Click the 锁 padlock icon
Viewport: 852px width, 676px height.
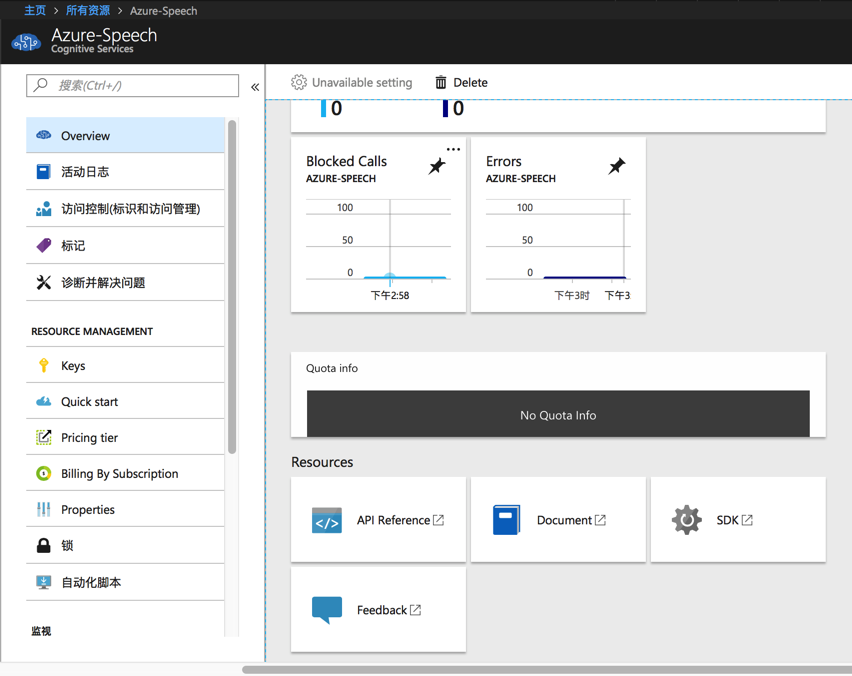pyautogui.click(x=43, y=545)
